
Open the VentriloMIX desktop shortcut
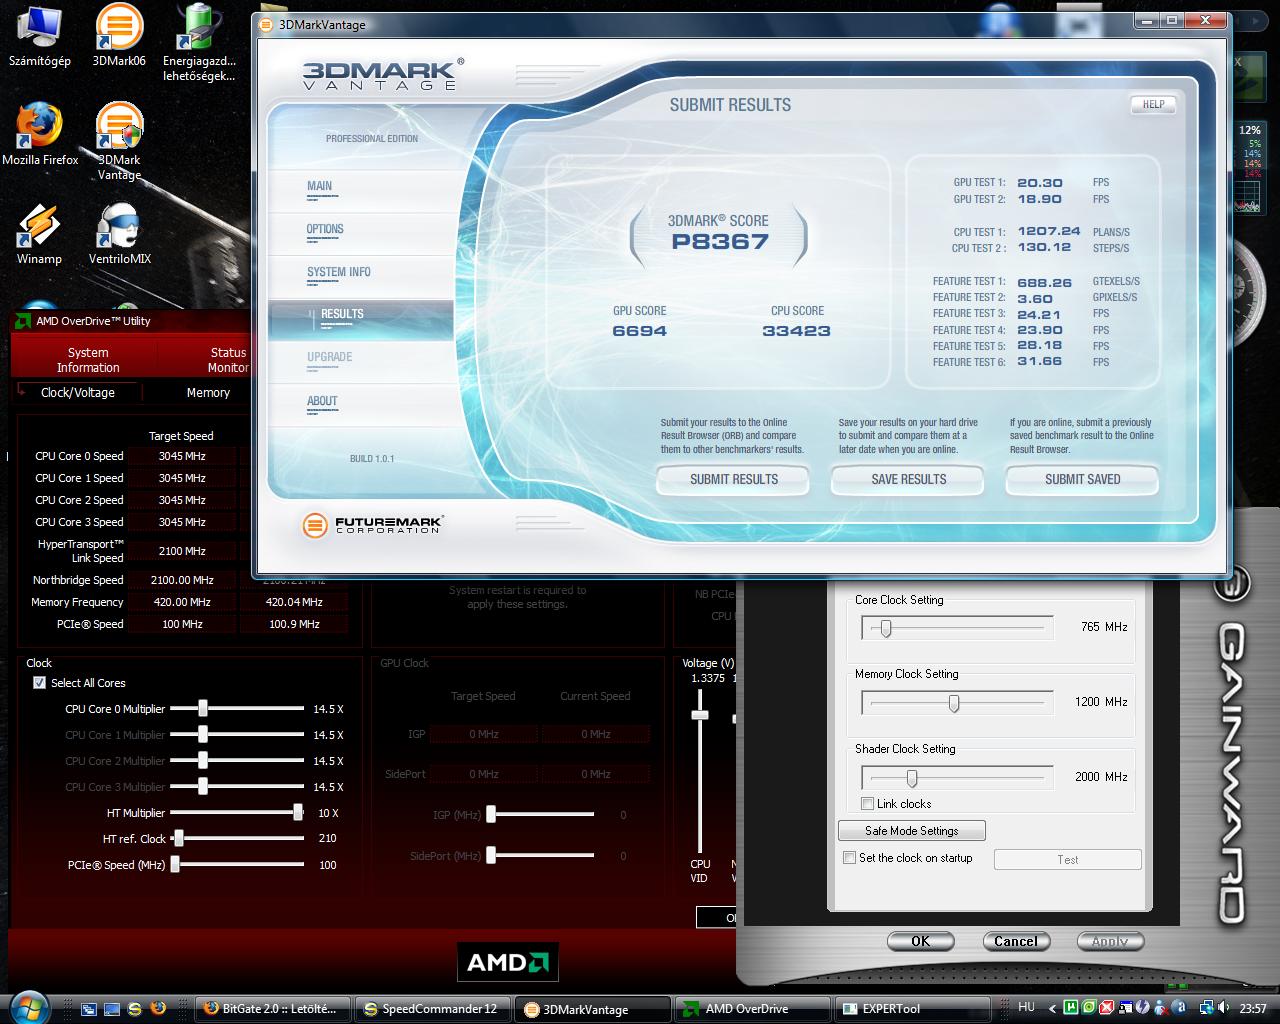tap(119, 234)
